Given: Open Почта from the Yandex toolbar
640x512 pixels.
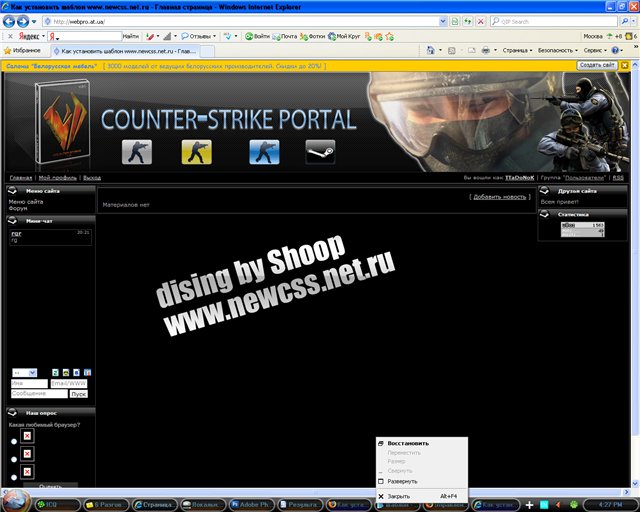Looking at the screenshot, I should 285,37.
